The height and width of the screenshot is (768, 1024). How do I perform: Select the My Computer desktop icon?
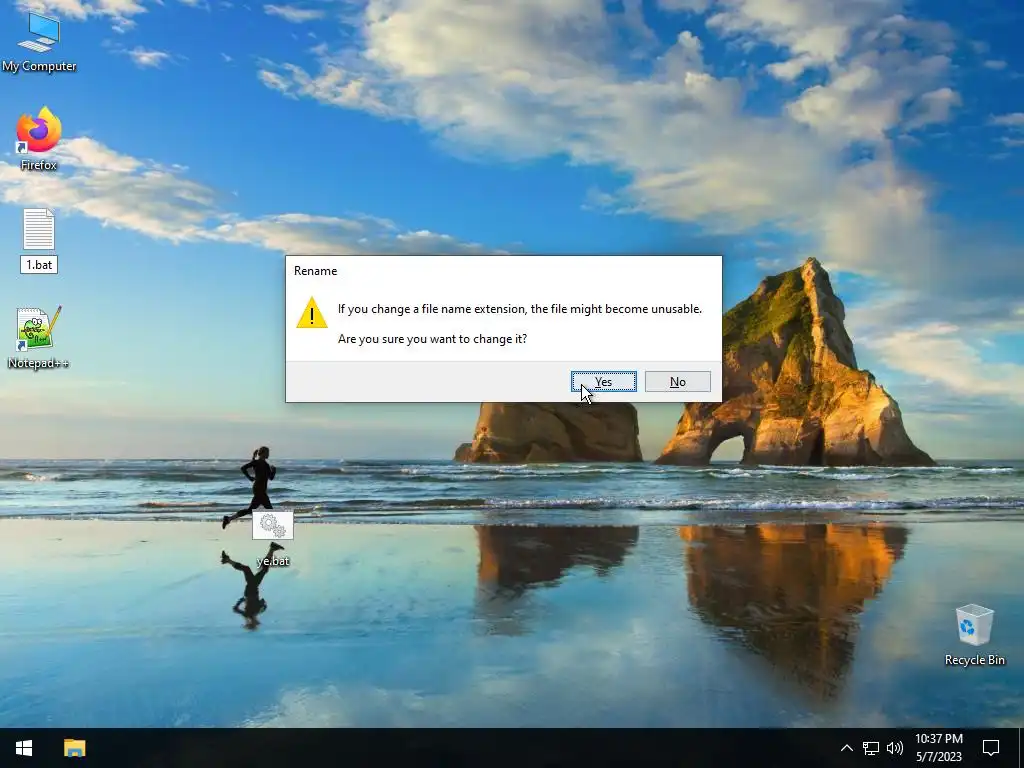[x=39, y=33]
